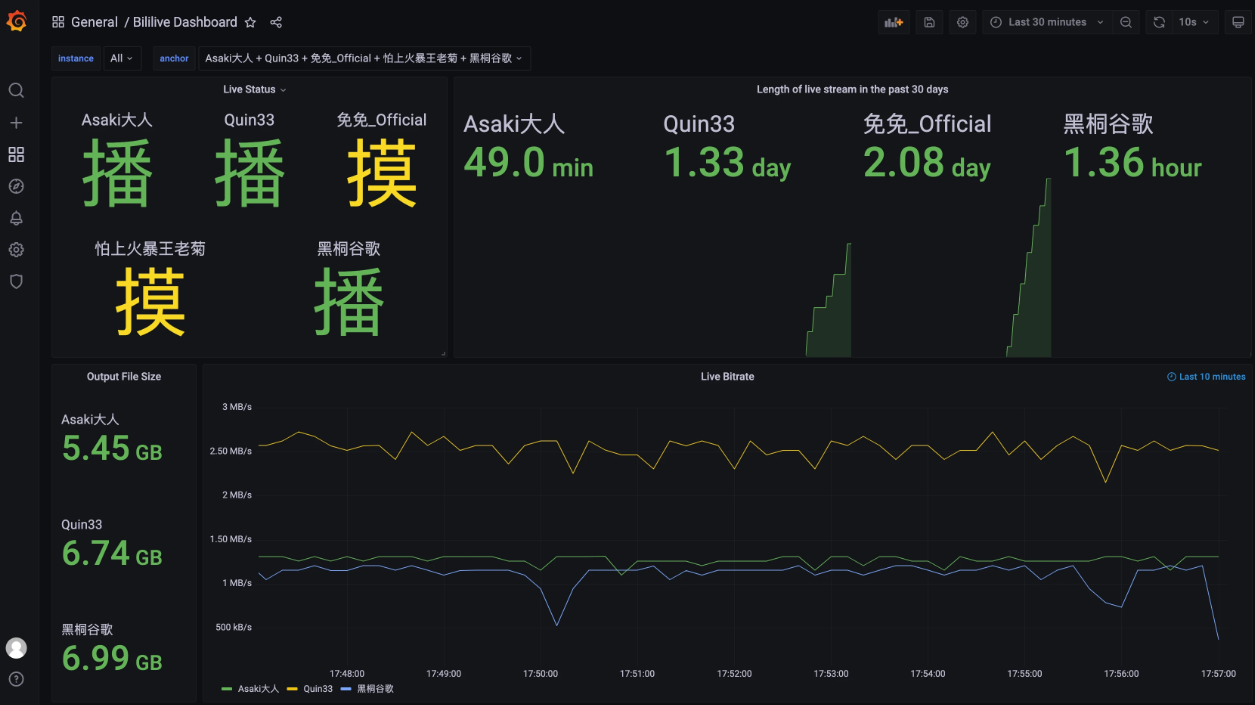
Task: Open Explore from the left sidebar
Action: [x=16, y=186]
